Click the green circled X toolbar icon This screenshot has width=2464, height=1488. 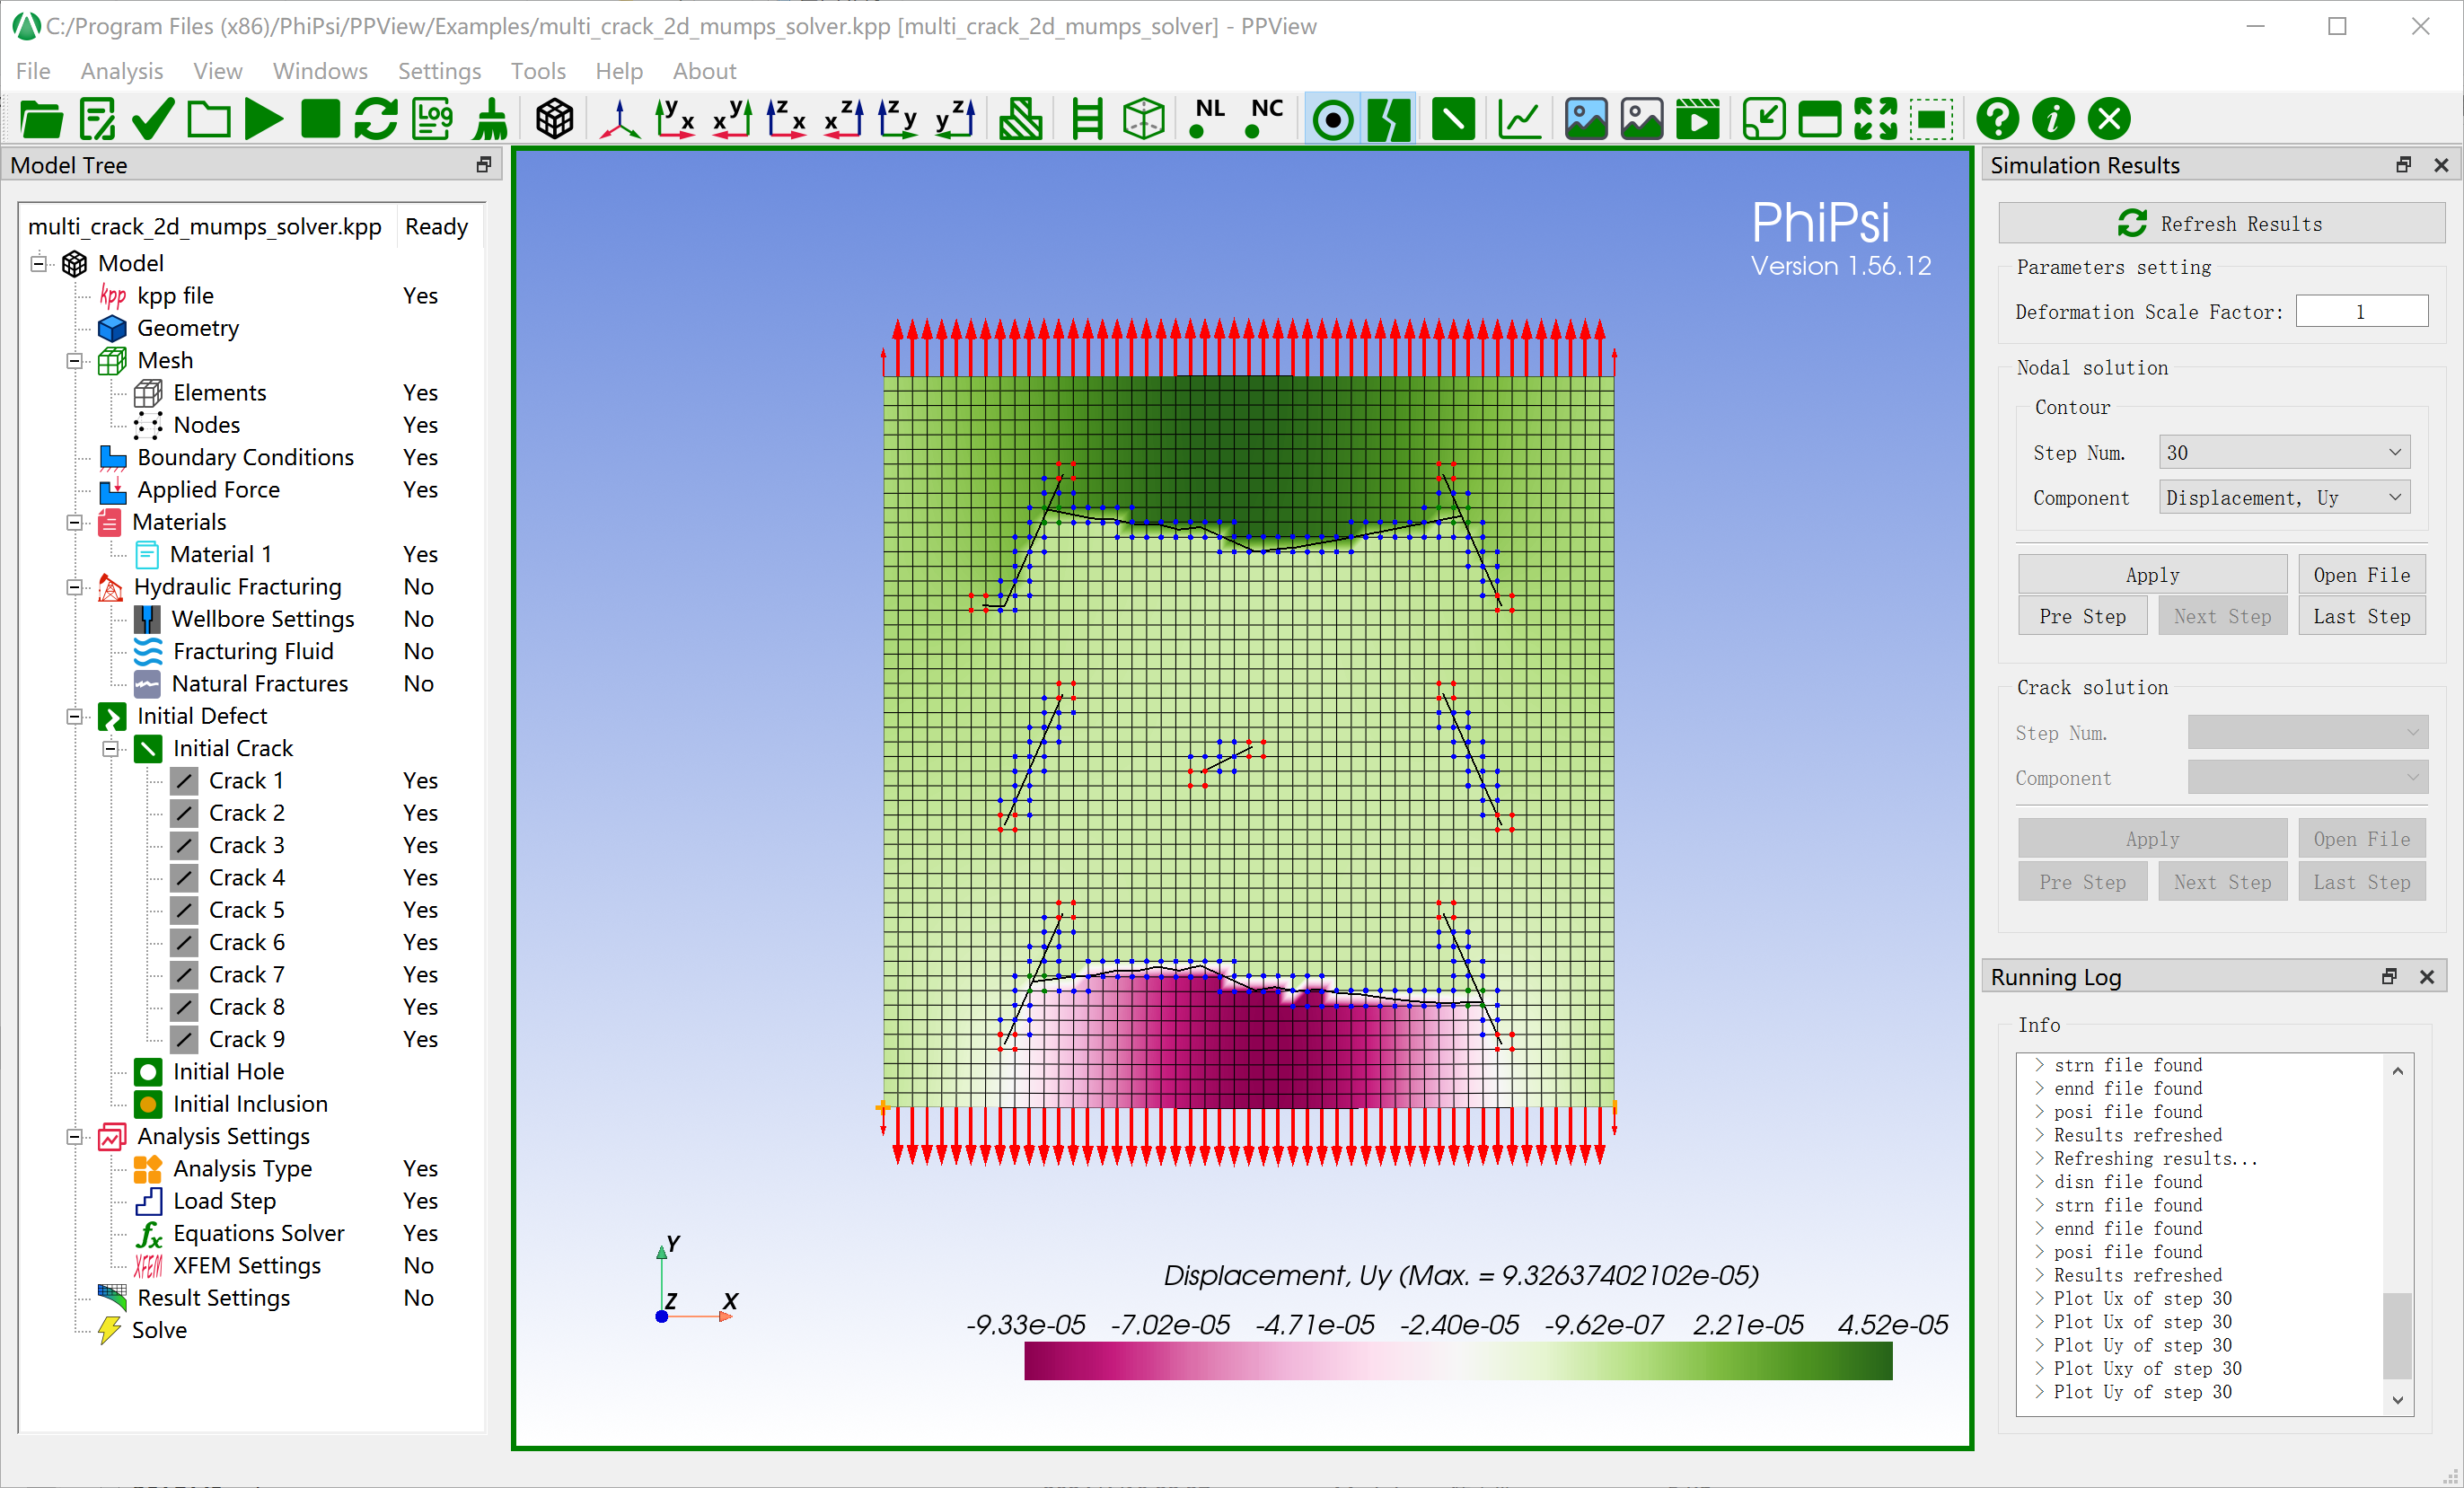coord(2109,119)
